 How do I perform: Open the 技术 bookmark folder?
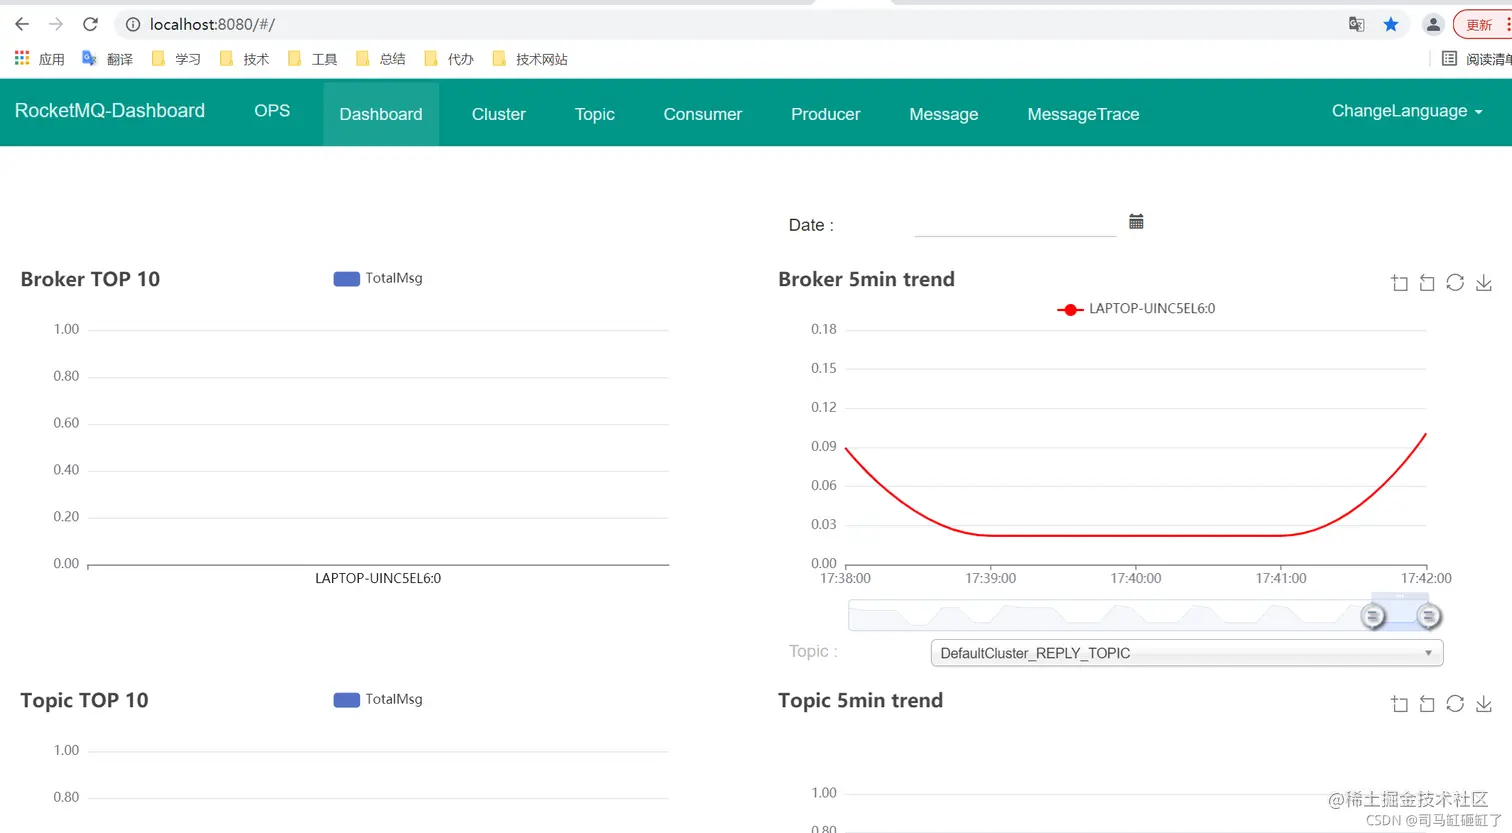[244, 59]
